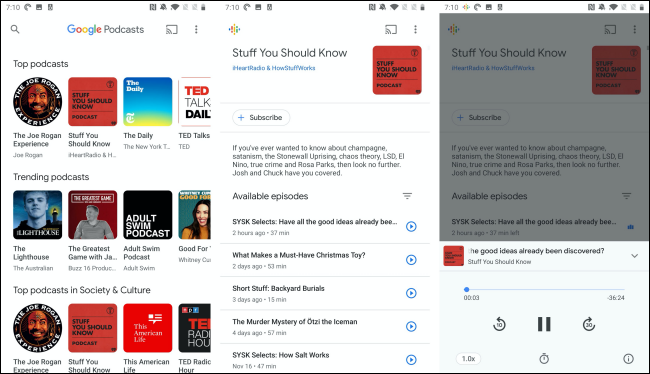Open Good For You podcast cover
Screen dimensions: 650x374
click(194, 215)
